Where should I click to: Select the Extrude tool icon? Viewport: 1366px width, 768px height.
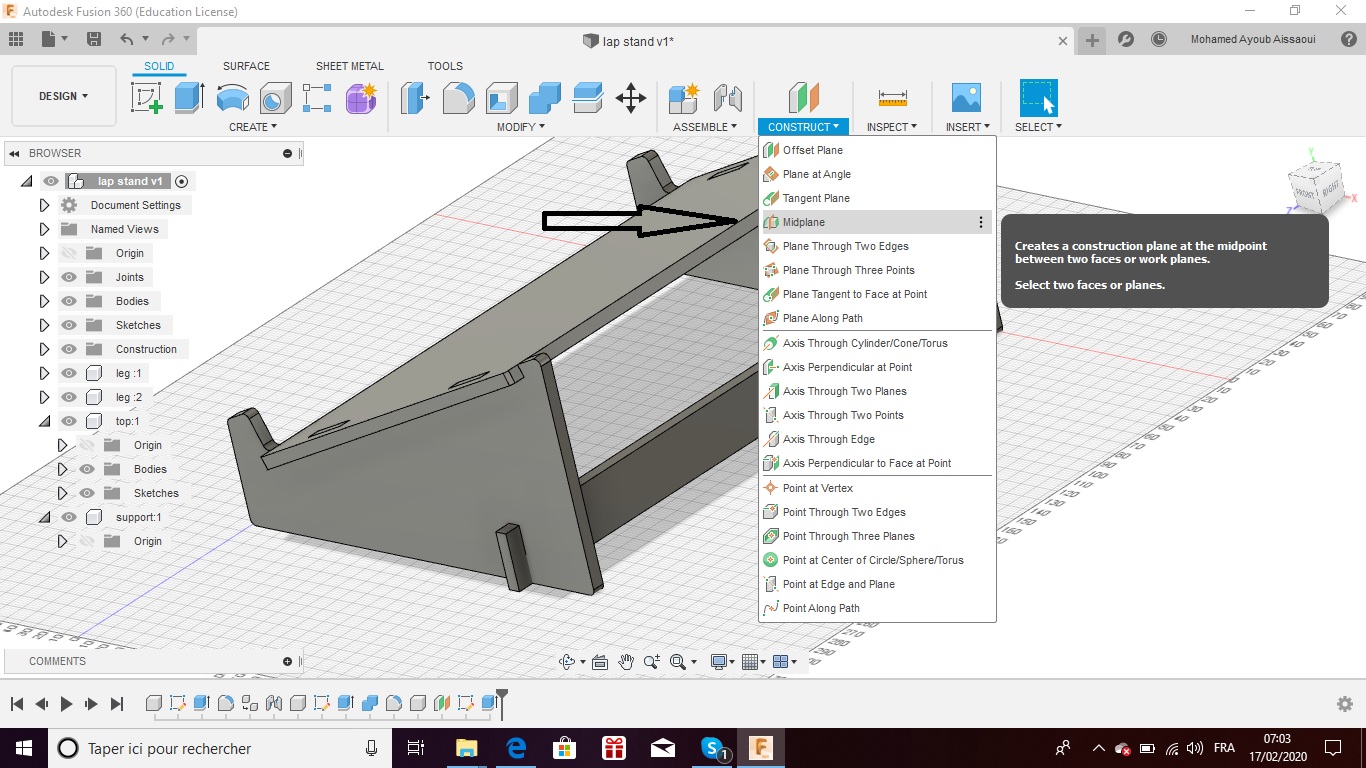click(x=189, y=98)
